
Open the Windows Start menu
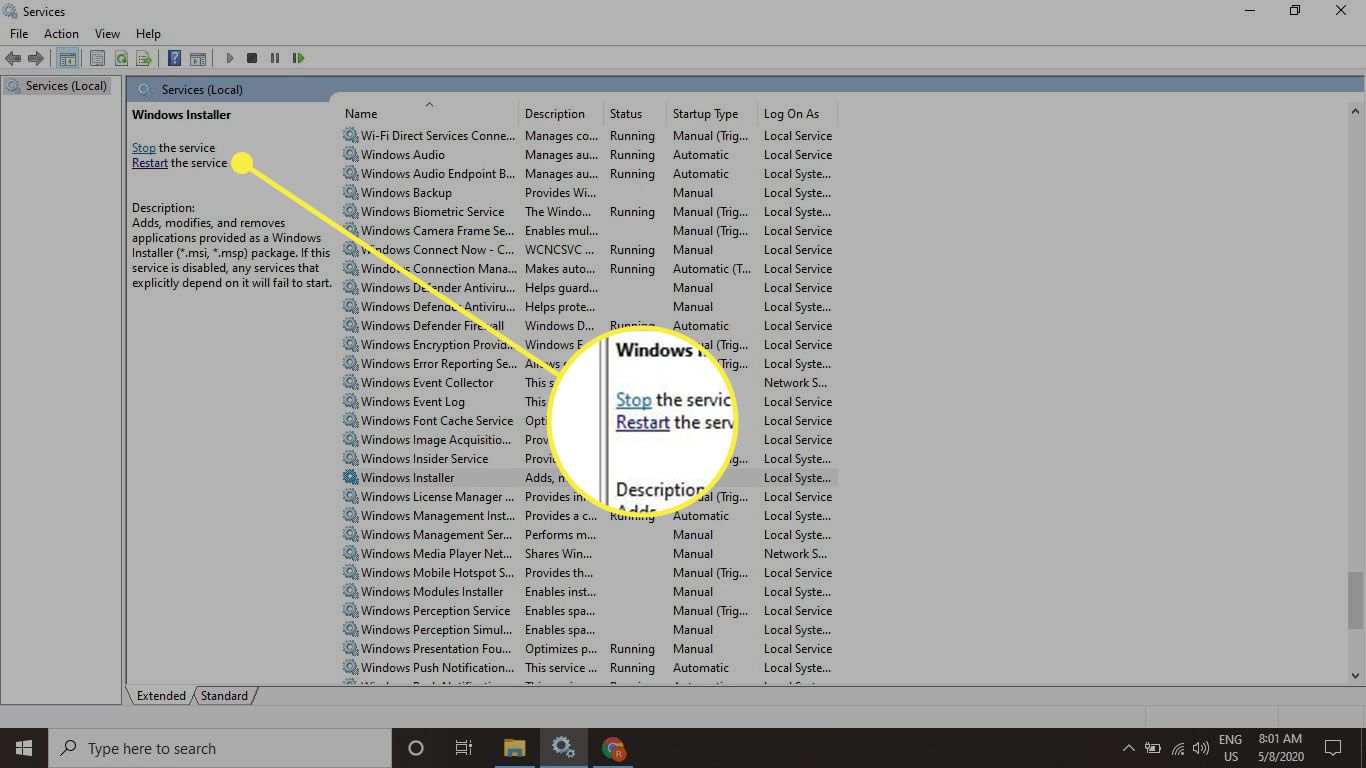pos(24,748)
